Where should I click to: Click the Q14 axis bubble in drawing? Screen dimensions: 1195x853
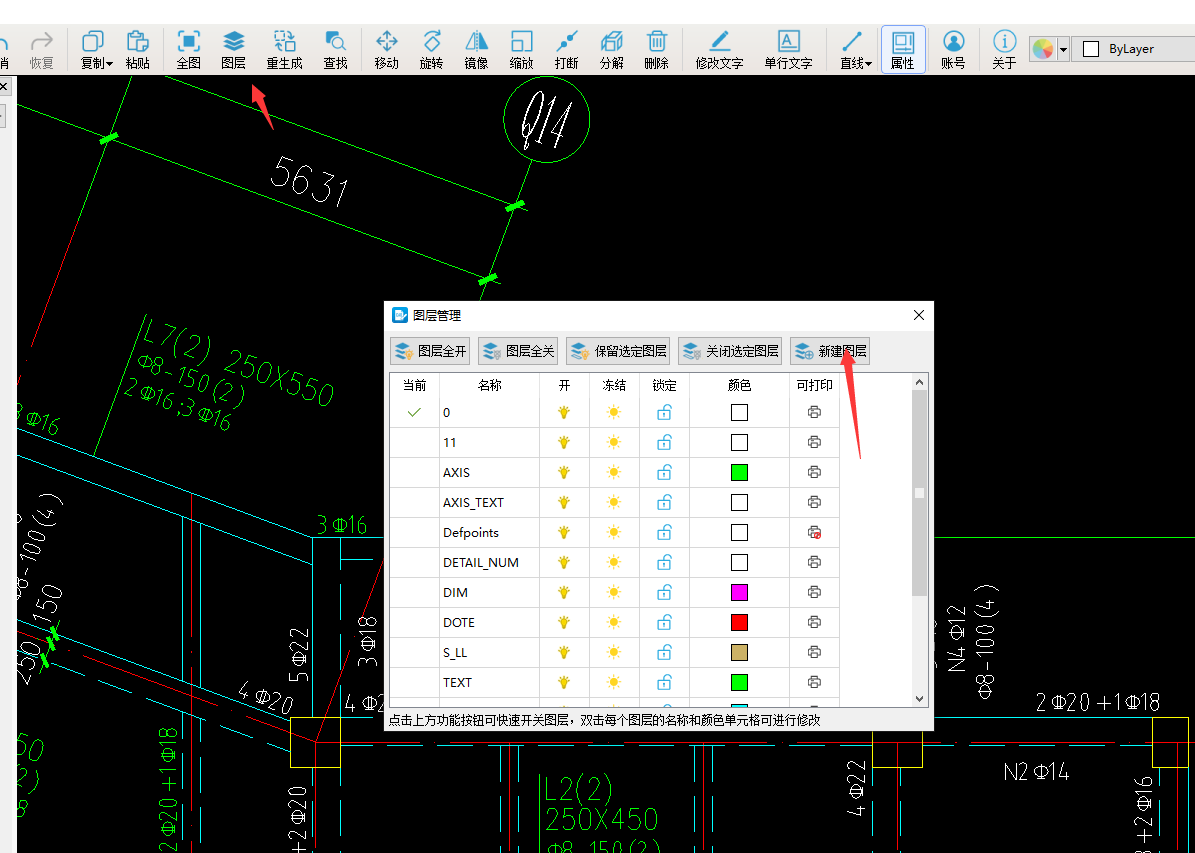coord(546,120)
